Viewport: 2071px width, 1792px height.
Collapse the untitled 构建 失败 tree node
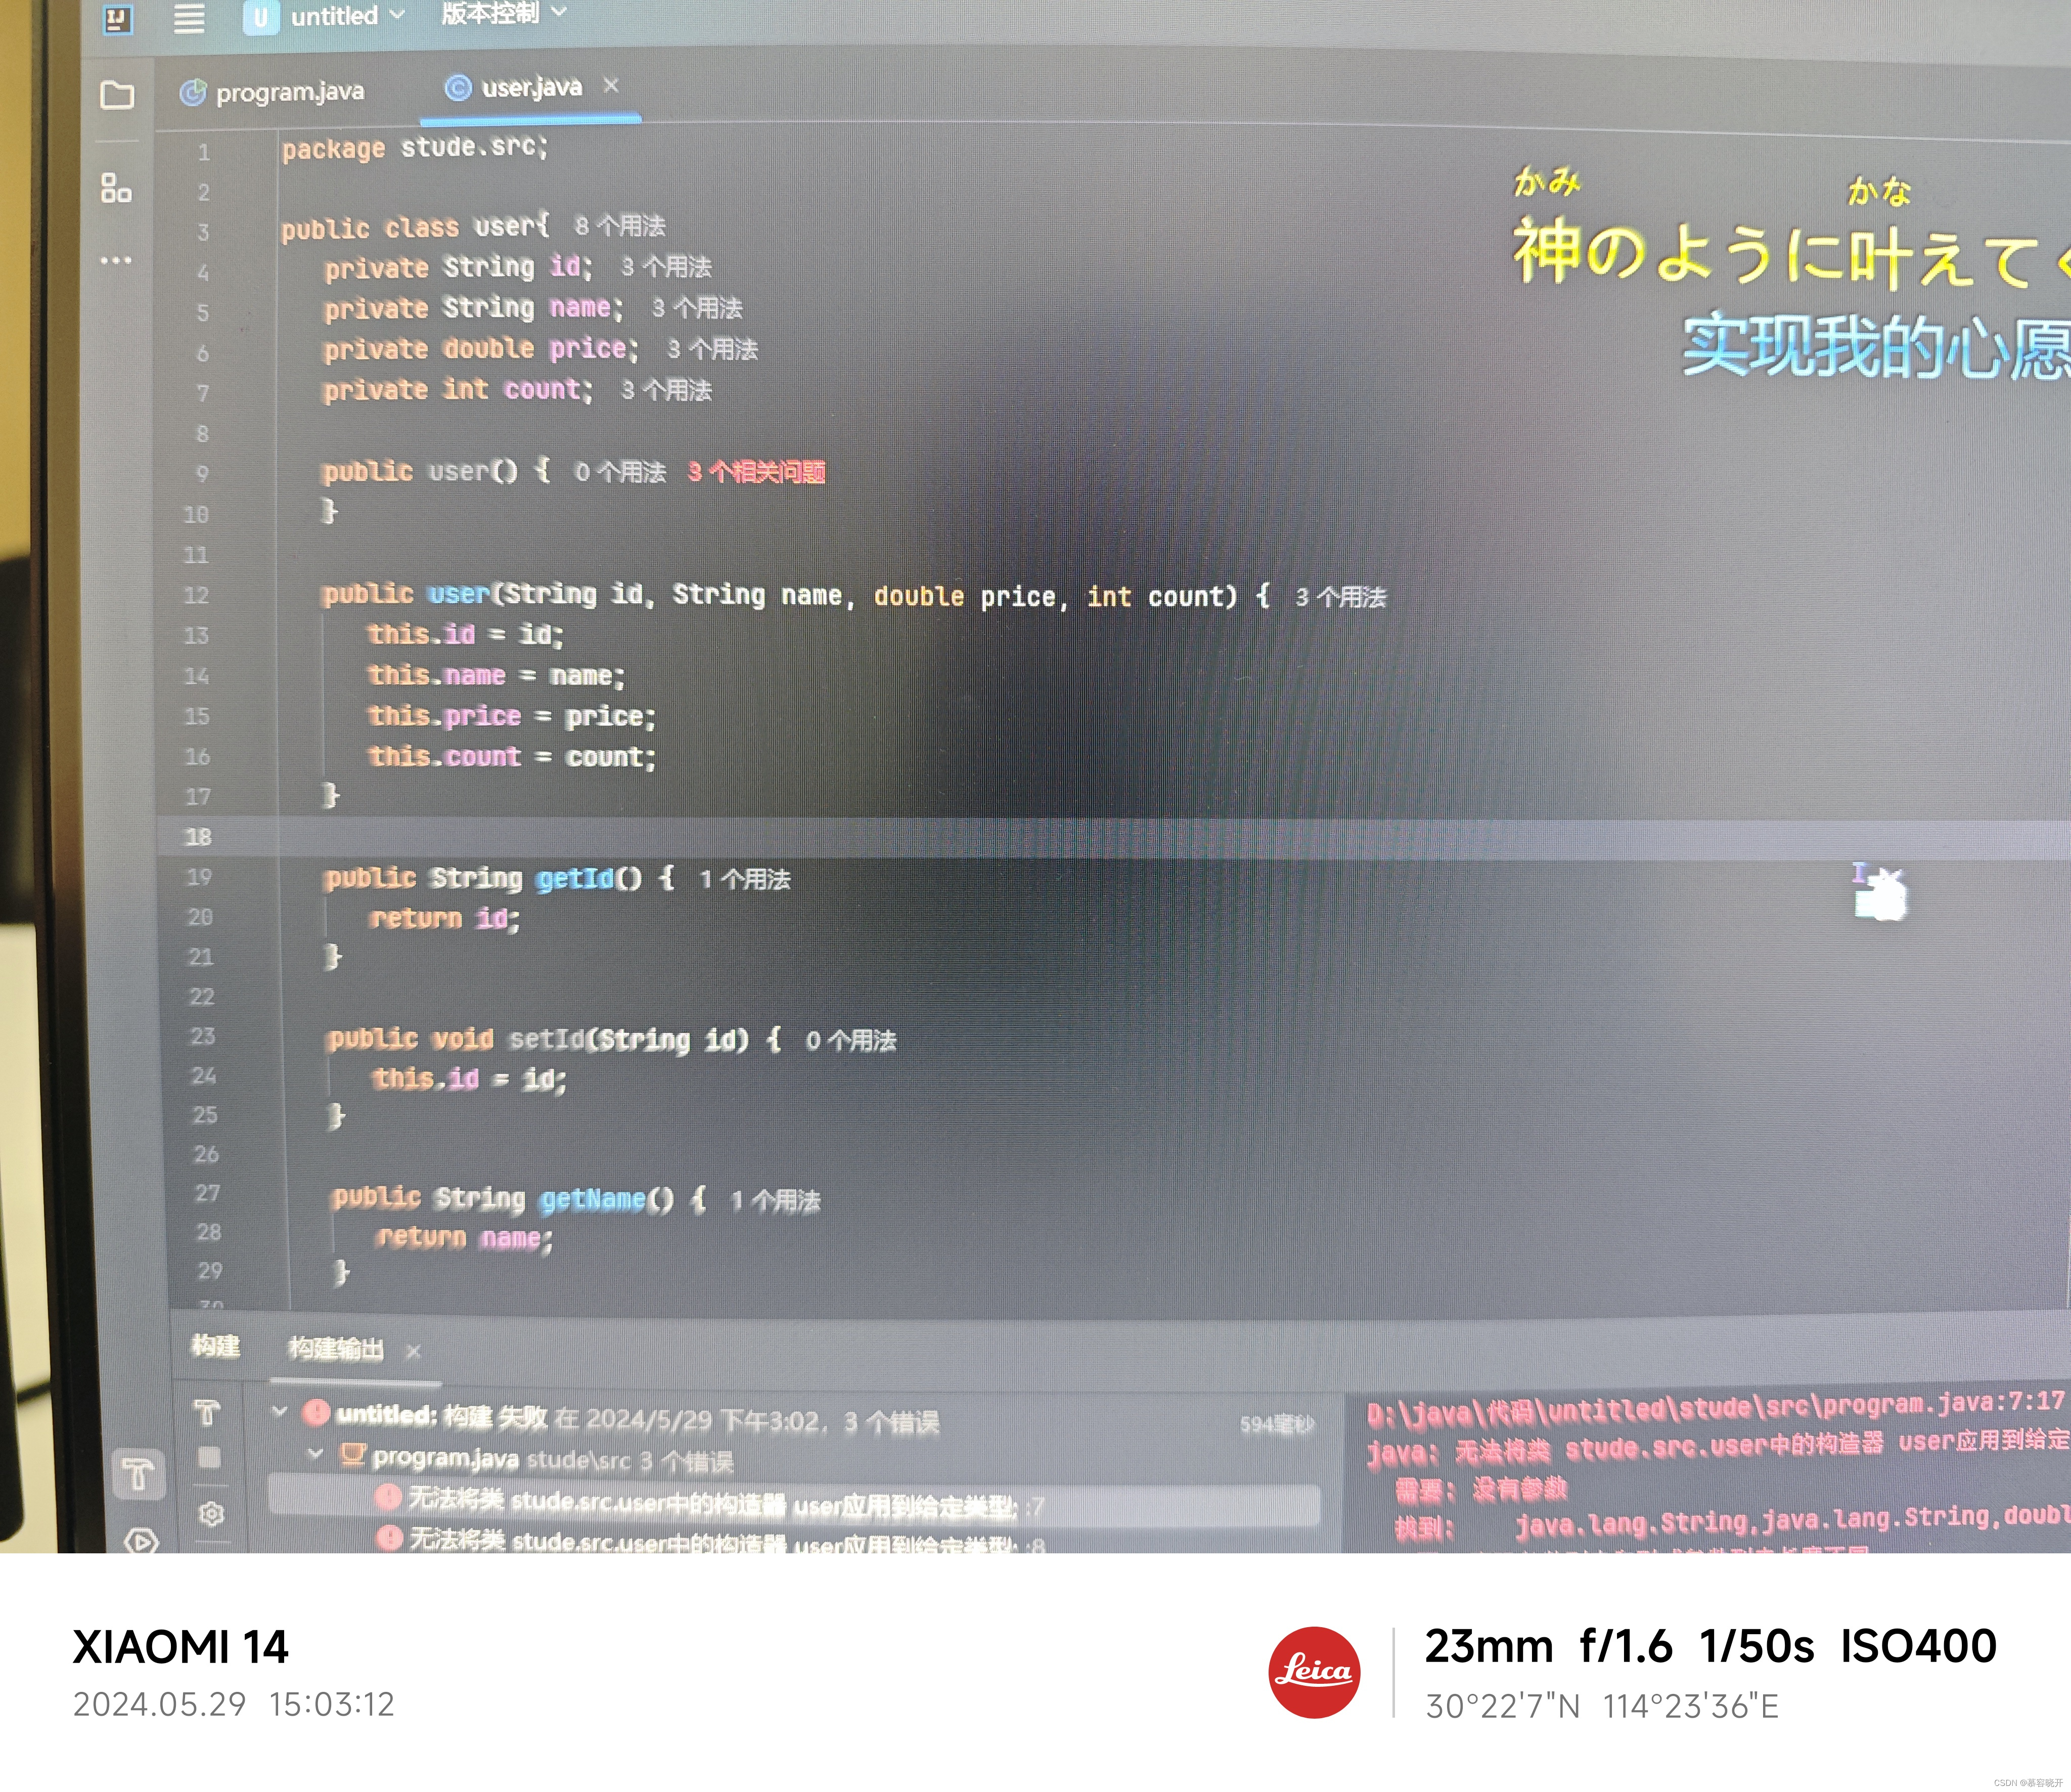[280, 1412]
